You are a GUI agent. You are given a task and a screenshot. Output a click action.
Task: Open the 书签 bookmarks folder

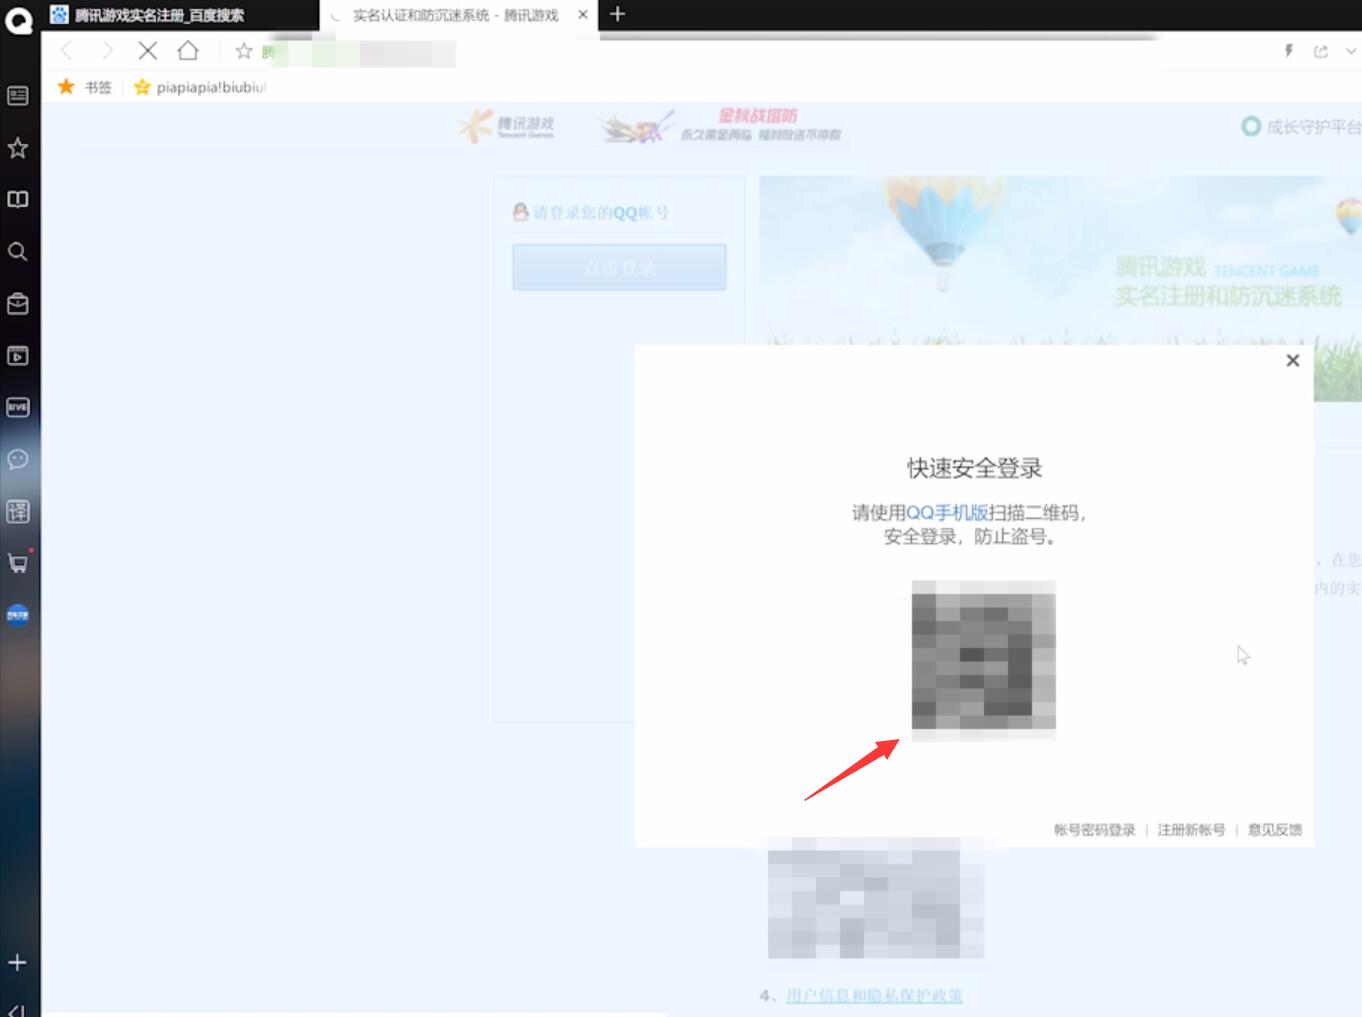point(86,87)
